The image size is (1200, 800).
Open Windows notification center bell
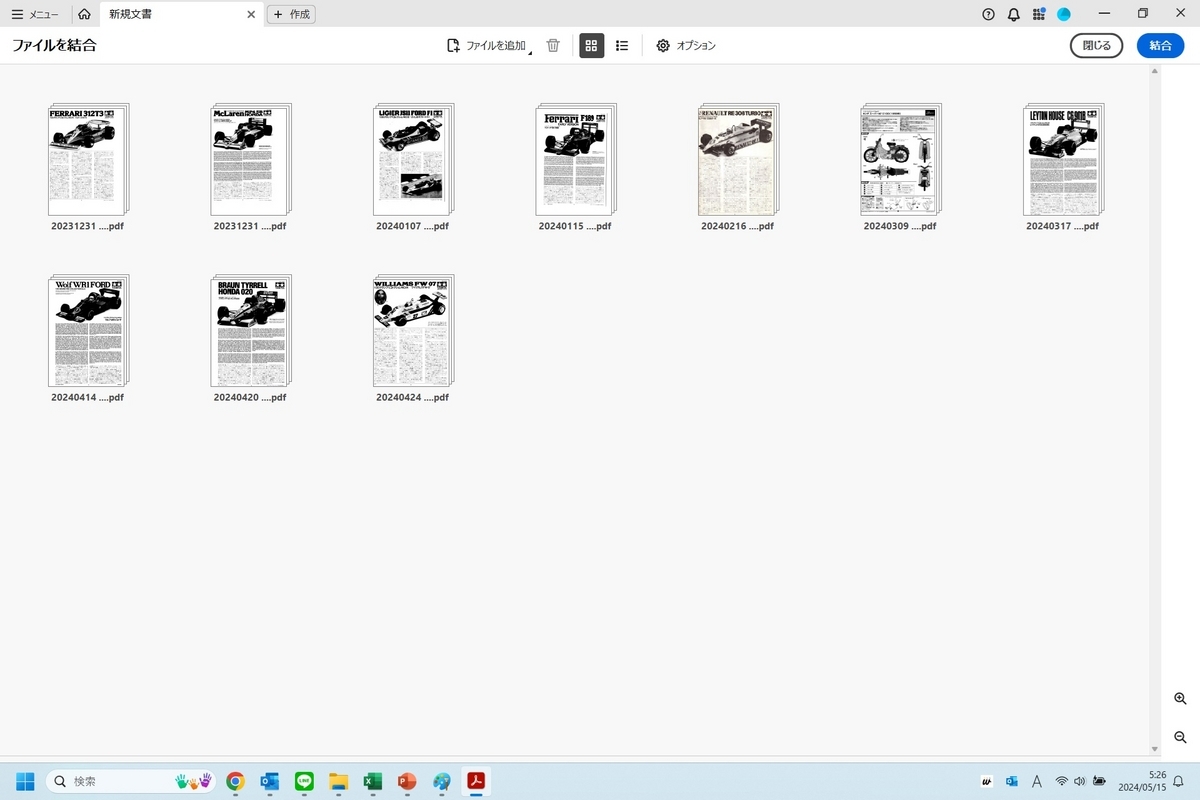point(1179,781)
